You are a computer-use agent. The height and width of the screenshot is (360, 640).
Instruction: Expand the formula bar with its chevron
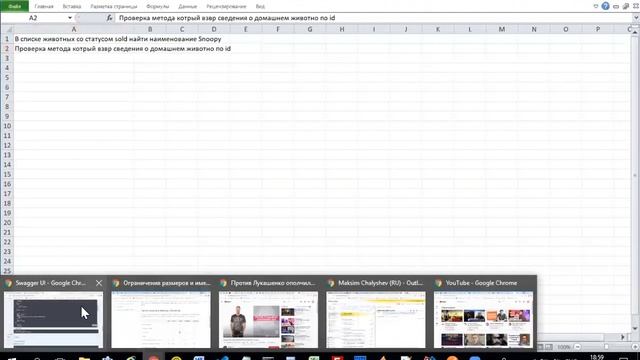pyautogui.click(x=636, y=18)
